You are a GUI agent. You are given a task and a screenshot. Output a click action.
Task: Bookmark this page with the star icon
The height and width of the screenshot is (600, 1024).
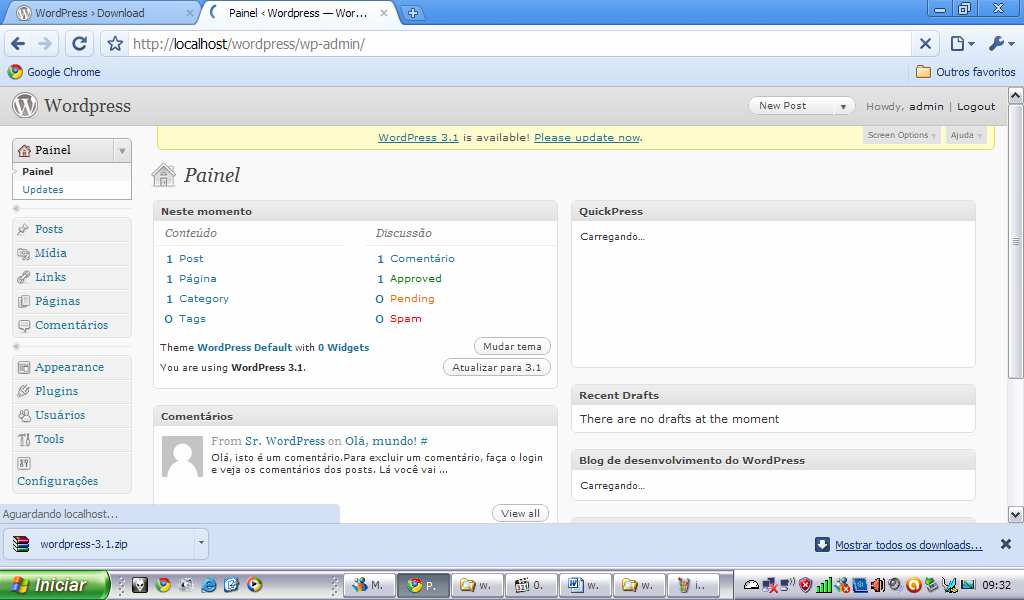[115, 44]
